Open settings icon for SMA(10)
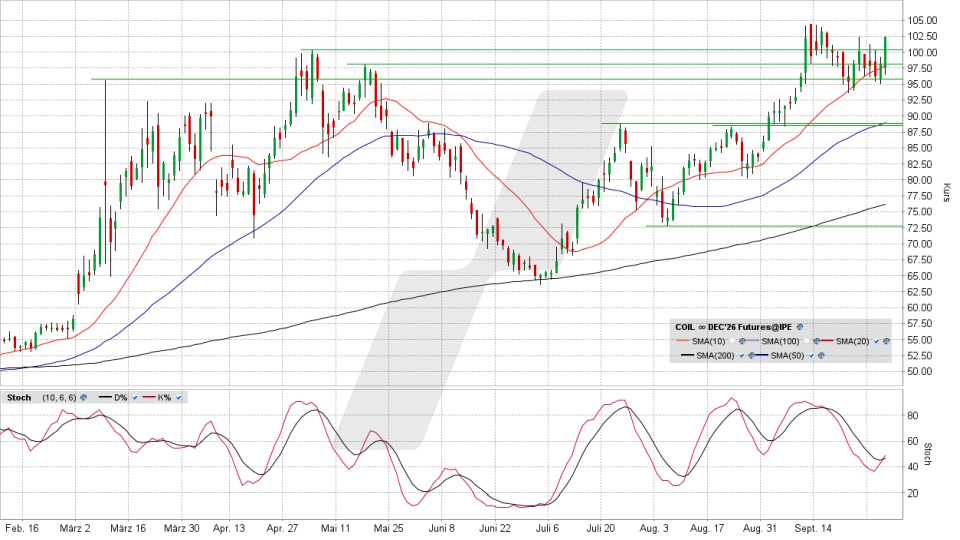Image resolution: width=960 pixels, height=540 pixels. pos(742,341)
